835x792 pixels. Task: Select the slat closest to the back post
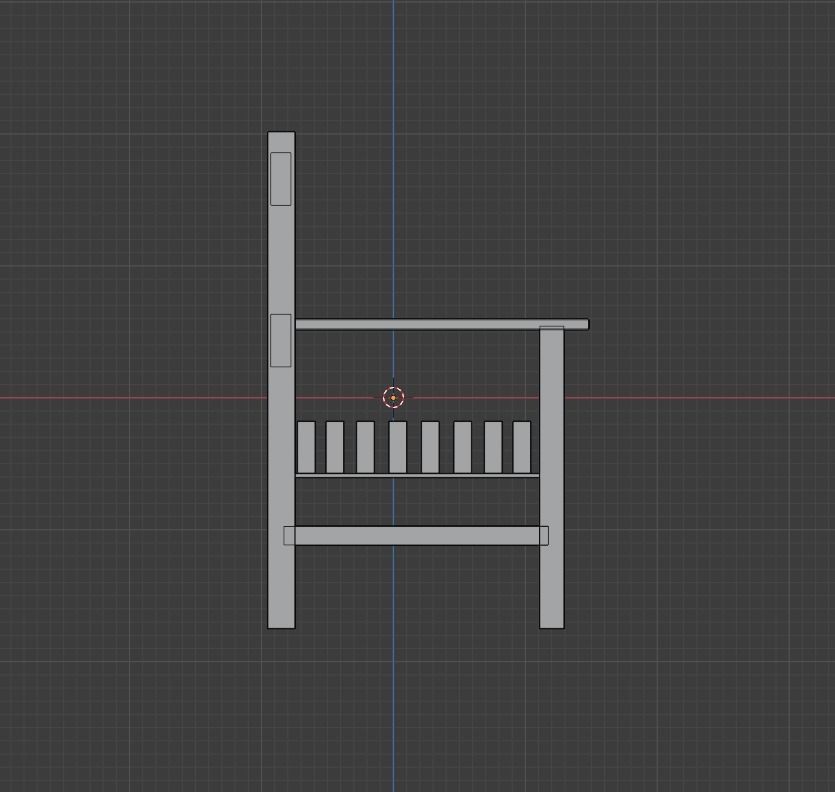pyautogui.click(x=306, y=447)
